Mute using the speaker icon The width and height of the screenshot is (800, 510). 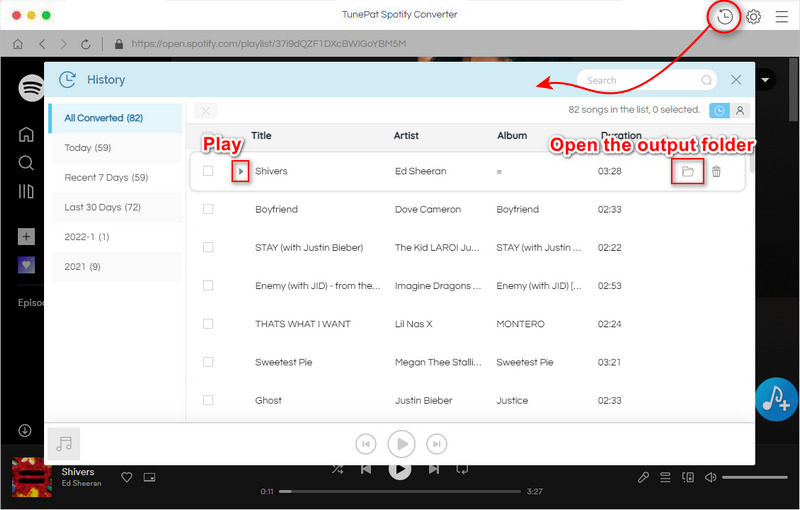point(710,477)
